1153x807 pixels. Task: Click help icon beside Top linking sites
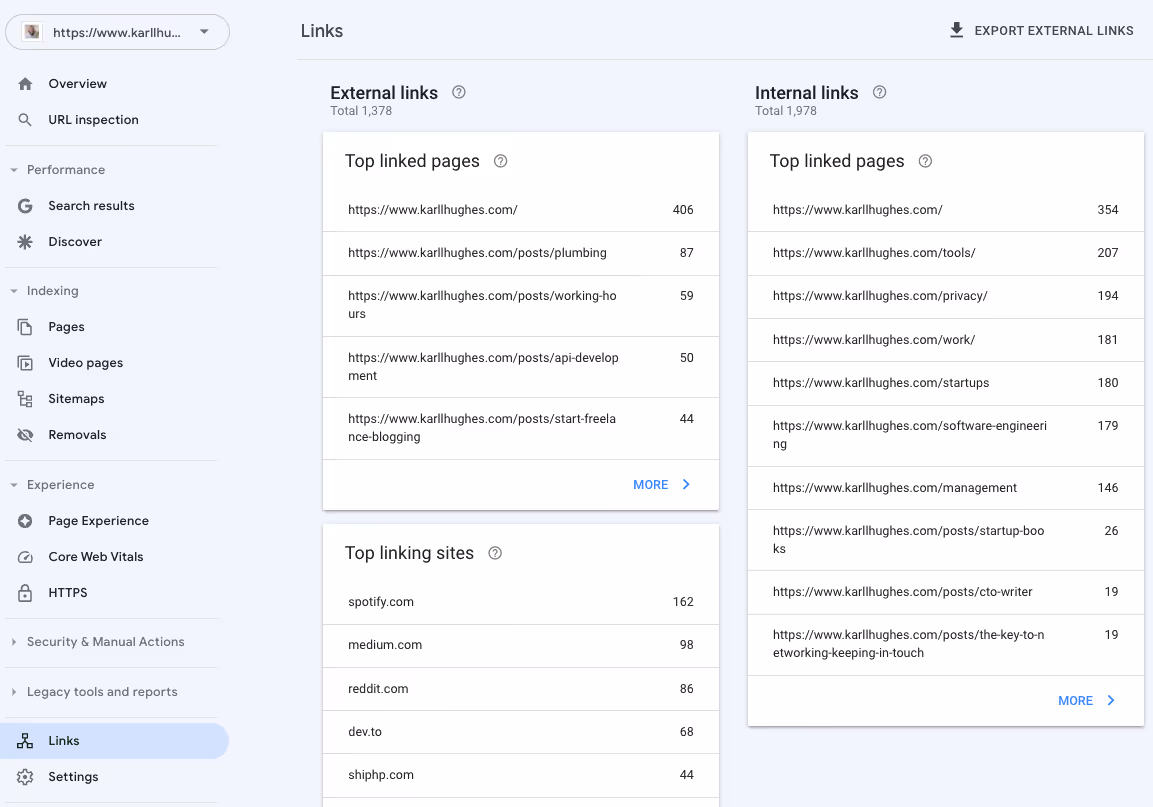pos(496,553)
